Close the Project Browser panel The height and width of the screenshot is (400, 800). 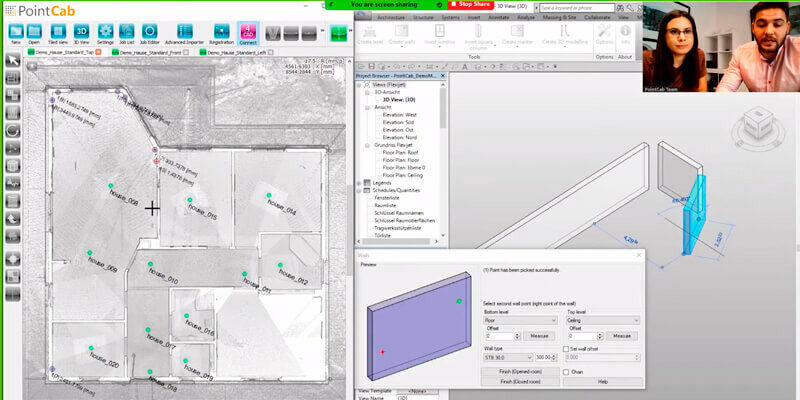point(443,76)
